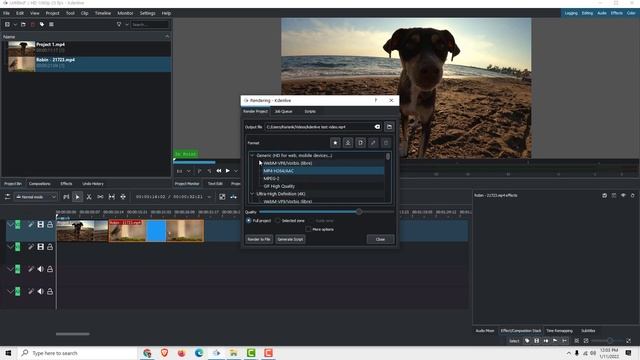
Task: Open the Normal mode dropdown
Action: pyautogui.click(x=36, y=197)
